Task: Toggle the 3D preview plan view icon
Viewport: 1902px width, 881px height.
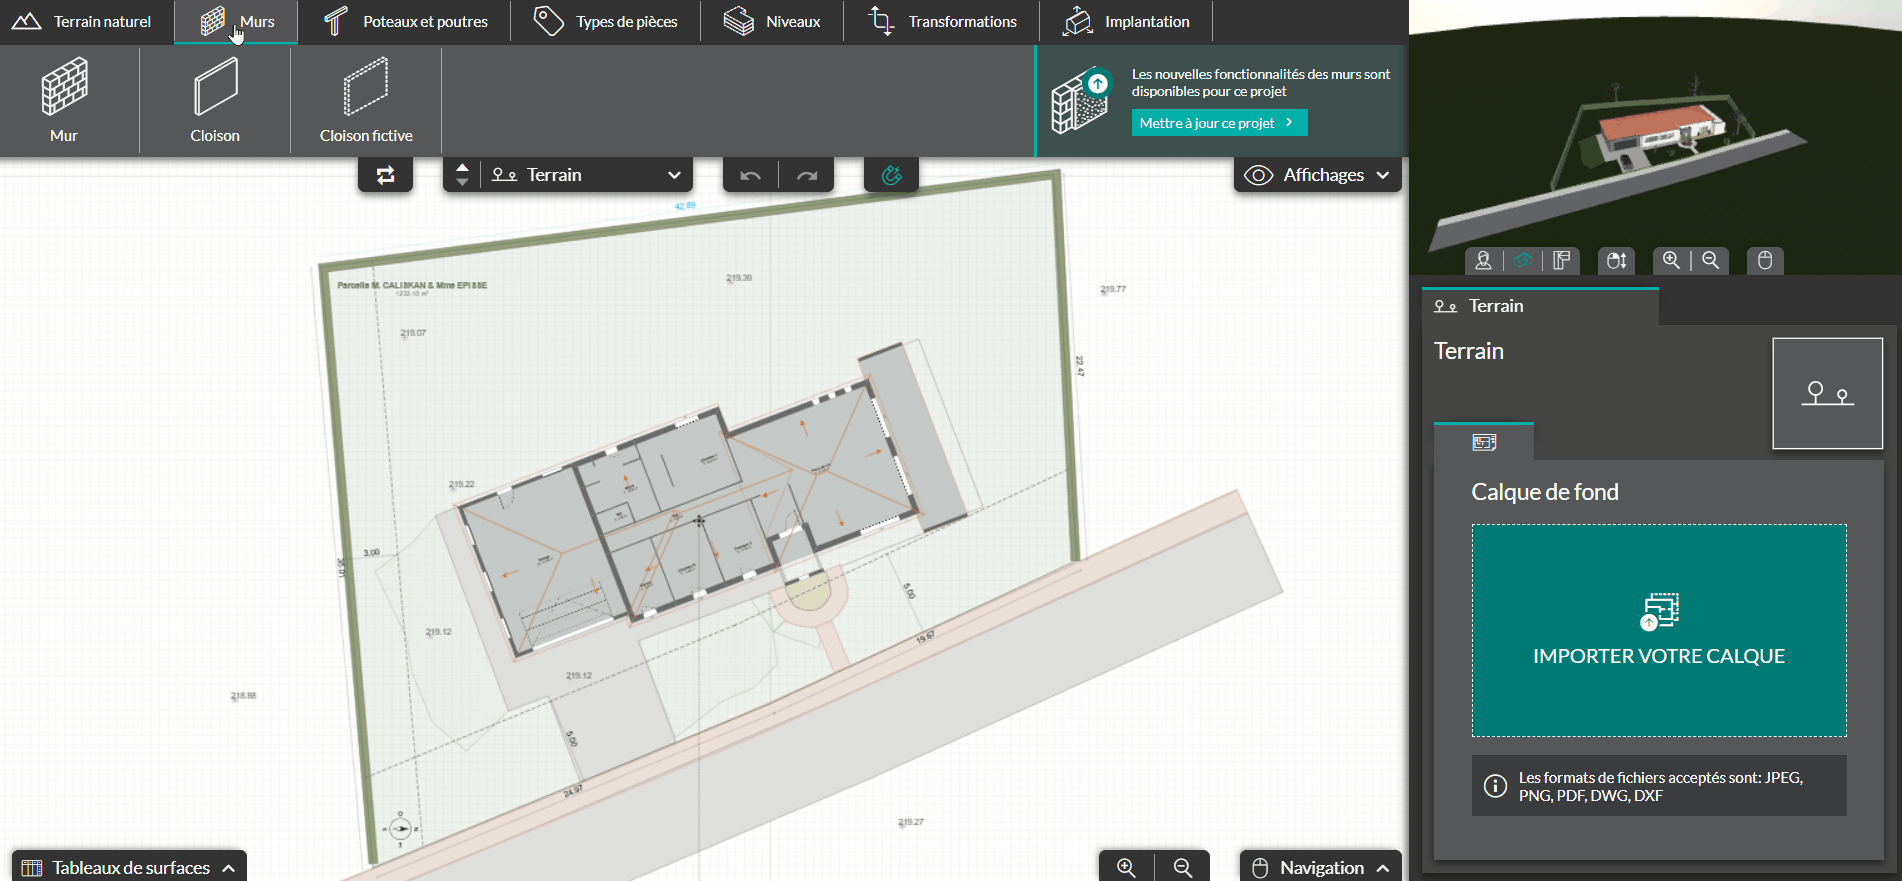Action: [x=1561, y=261]
